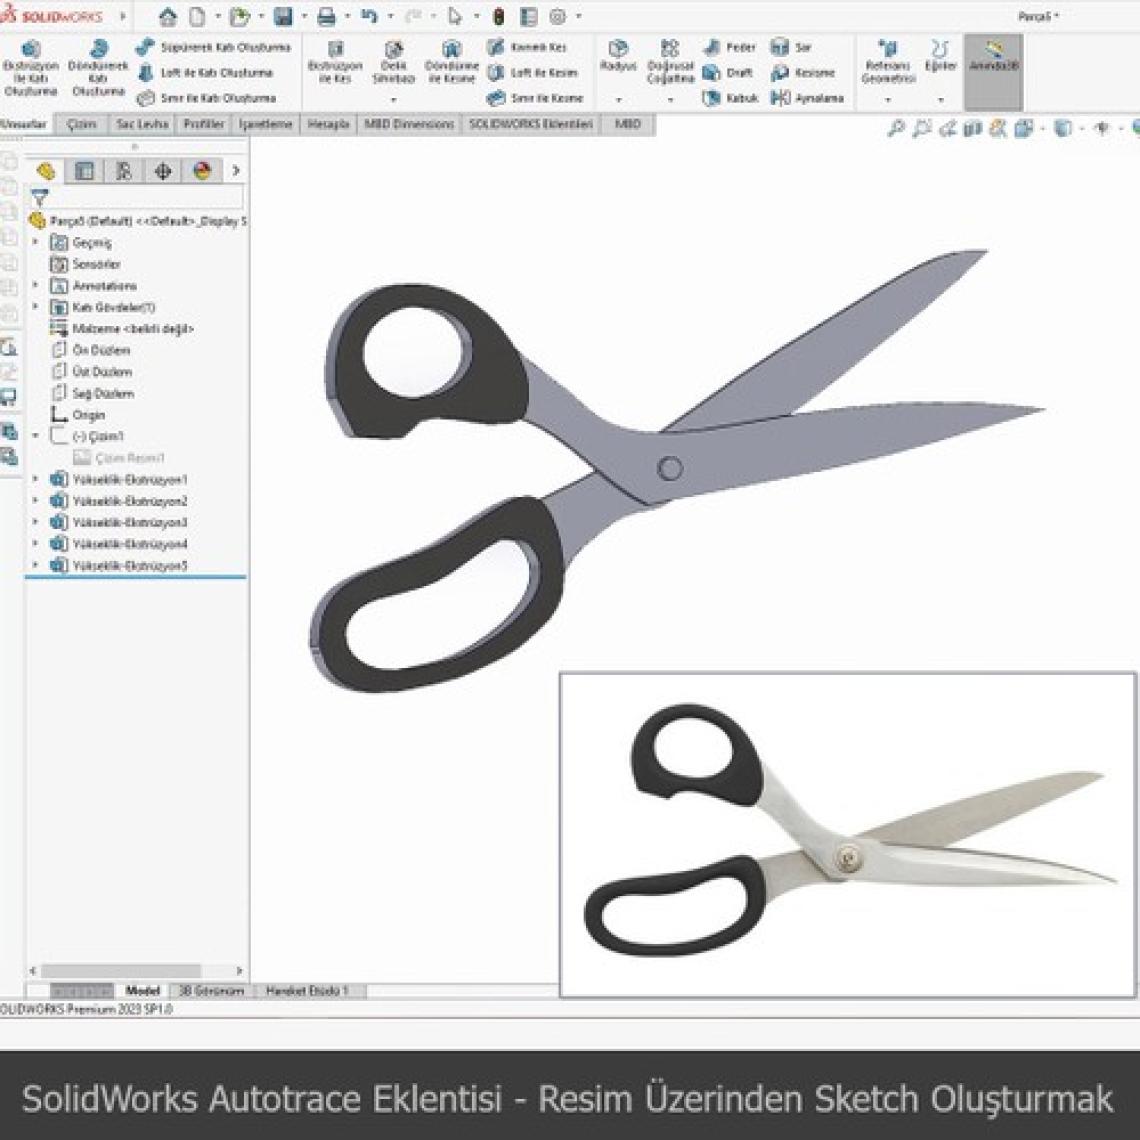Image resolution: width=1140 pixels, height=1140 pixels.
Task: Expand the Yükseklik-Ekstrüzyon1 feature node
Action: pyautogui.click(x=33, y=479)
